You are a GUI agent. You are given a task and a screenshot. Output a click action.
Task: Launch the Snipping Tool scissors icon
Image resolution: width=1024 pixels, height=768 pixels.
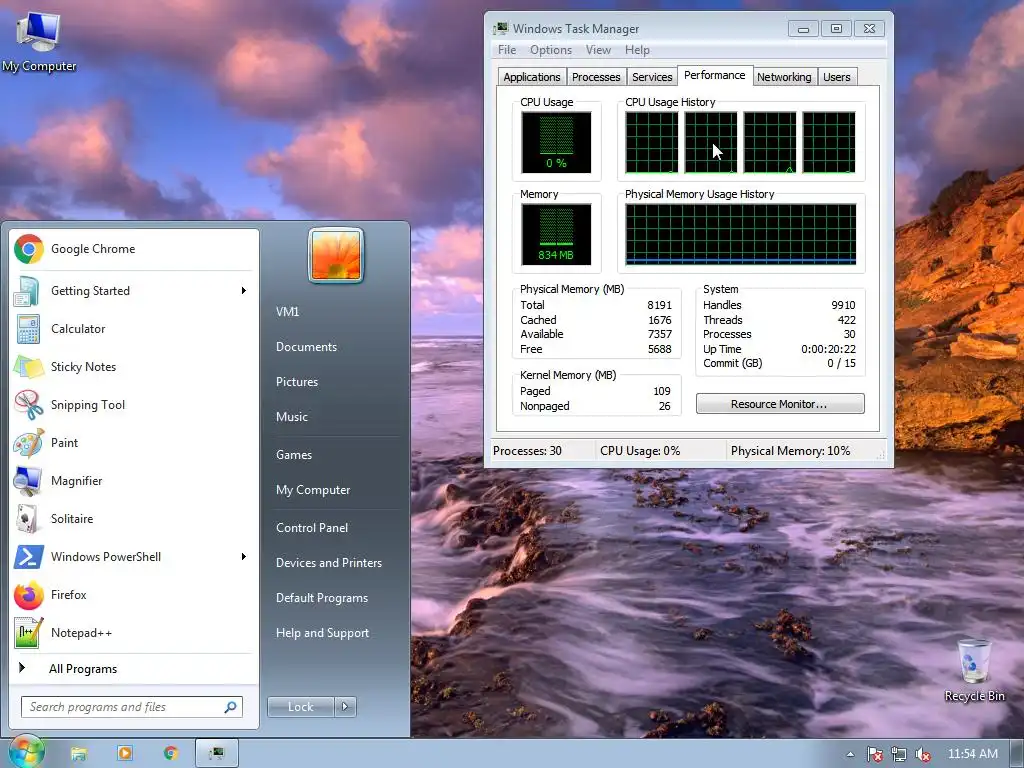pyautogui.click(x=29, y=405)
